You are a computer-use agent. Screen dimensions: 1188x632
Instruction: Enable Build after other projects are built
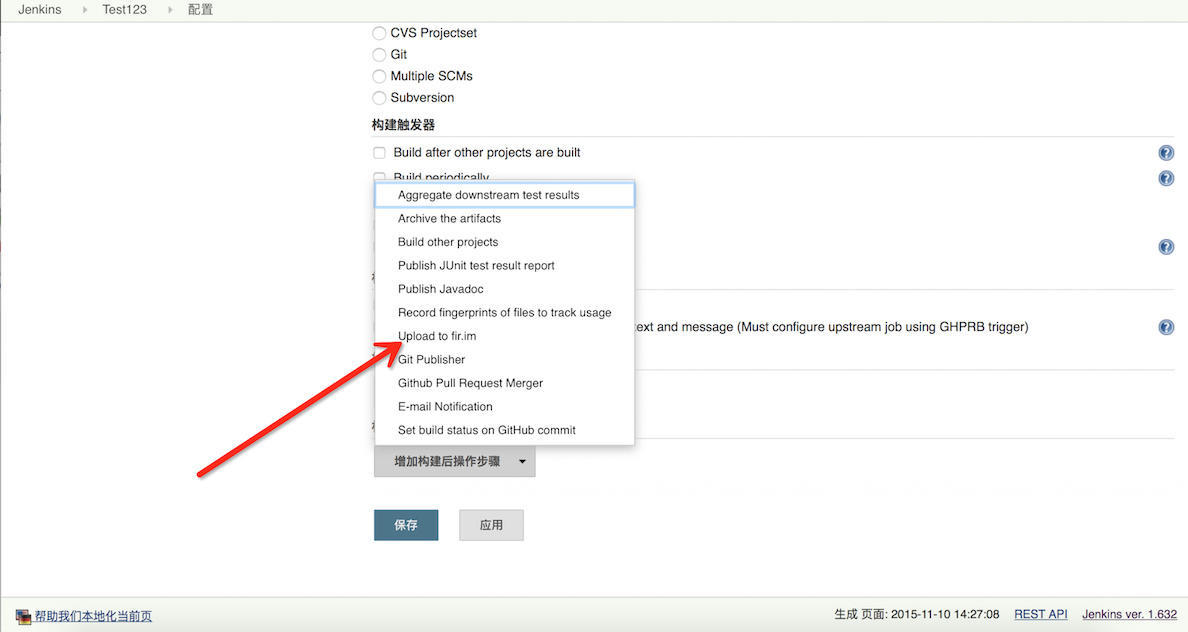click(x=379, y=153)
